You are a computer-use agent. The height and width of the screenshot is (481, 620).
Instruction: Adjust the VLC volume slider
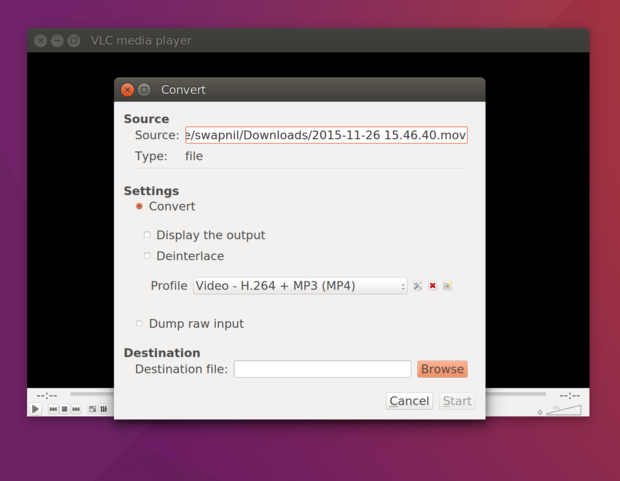coord(564,410)
